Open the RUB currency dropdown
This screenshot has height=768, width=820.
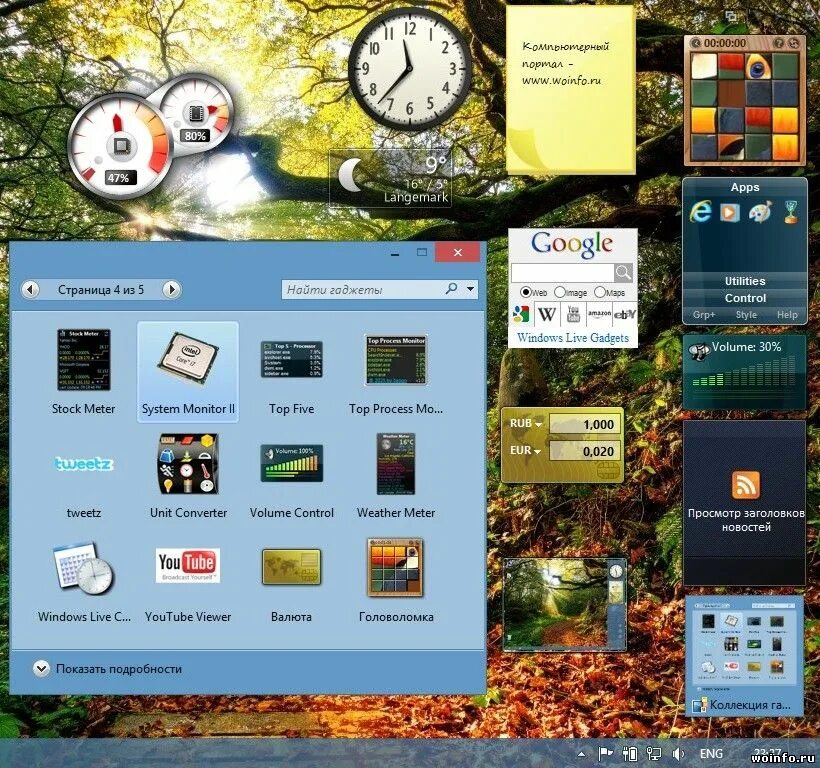pos(537,423)
